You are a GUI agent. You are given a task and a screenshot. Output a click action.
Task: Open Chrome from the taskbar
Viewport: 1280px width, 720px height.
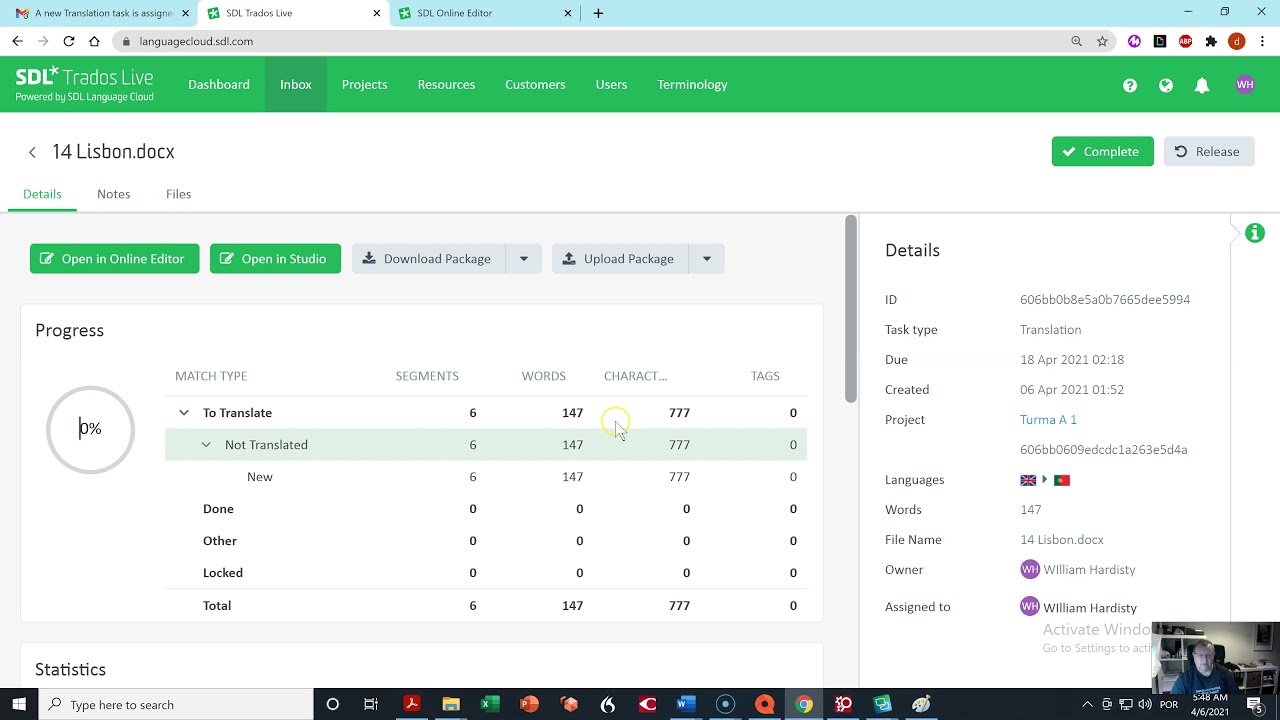[x=803, y=704]
